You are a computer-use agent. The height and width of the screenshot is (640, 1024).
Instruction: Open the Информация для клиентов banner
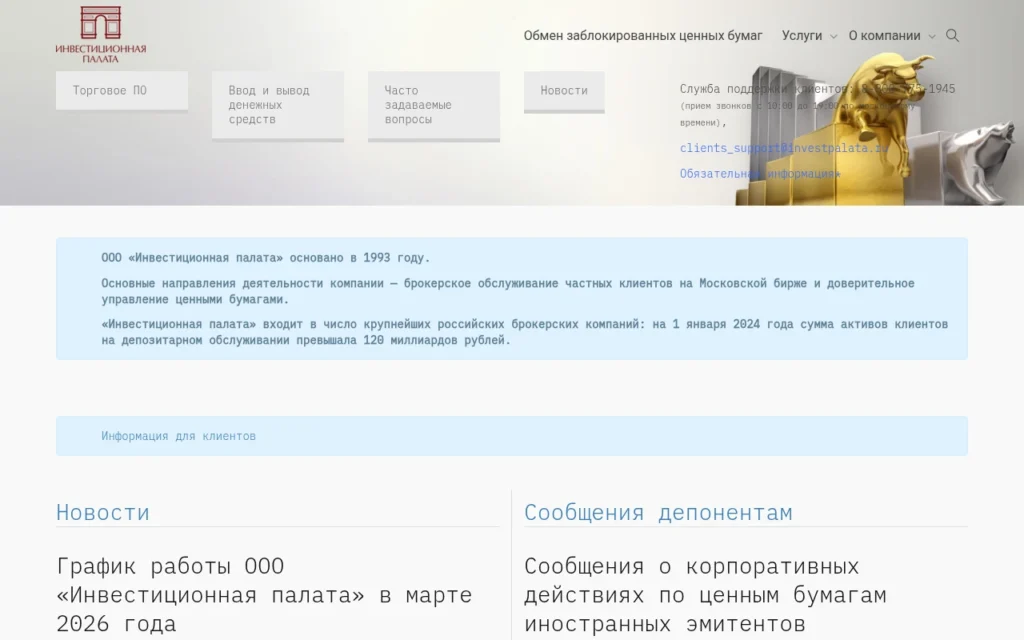pyautogui.click(x=177, y=435)
